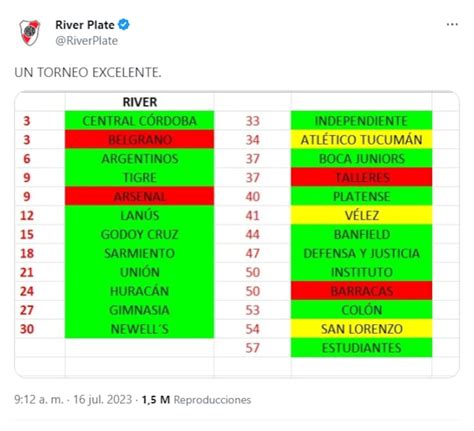Image resolution: width=474 pixels, height=431 pixels.
Task: Select the RIVER header cell
Action: pos(139,102)
